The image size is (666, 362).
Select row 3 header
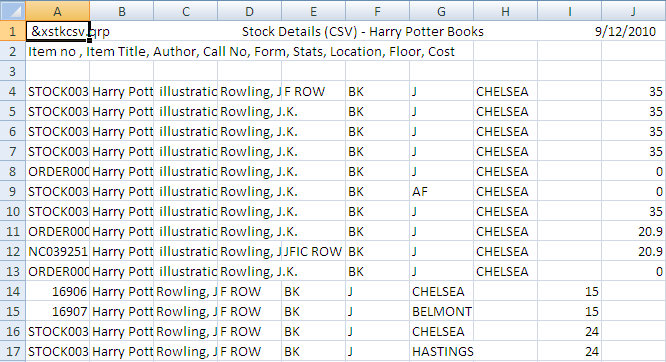[13, 71]
